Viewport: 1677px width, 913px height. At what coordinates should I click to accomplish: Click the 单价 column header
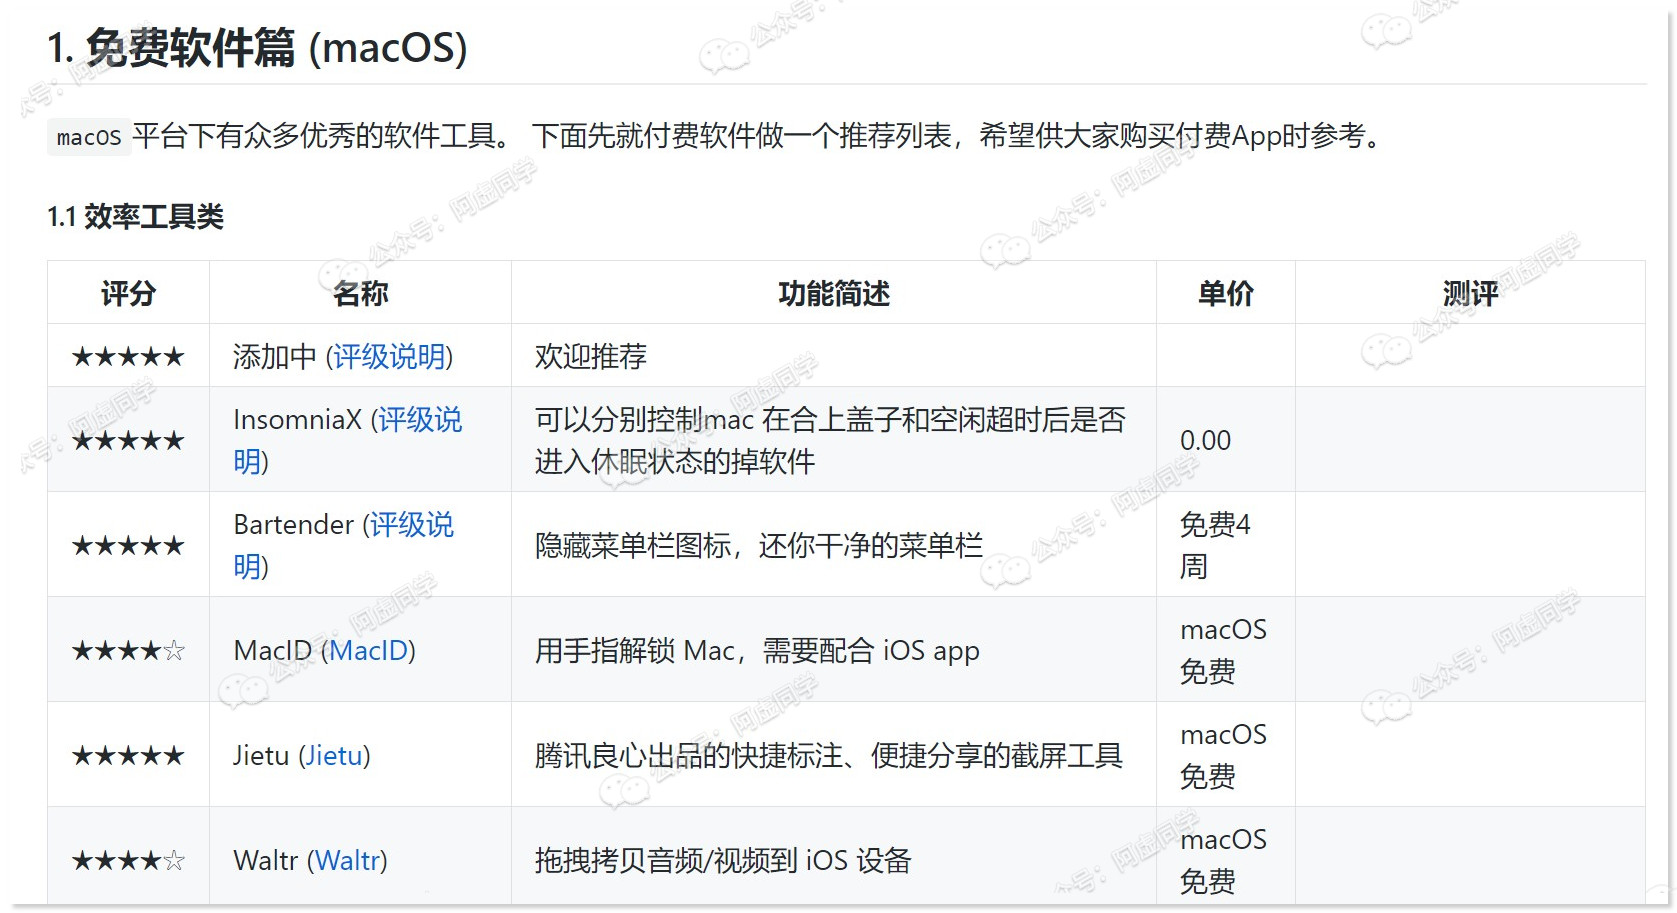click(x=1226, y=293)
